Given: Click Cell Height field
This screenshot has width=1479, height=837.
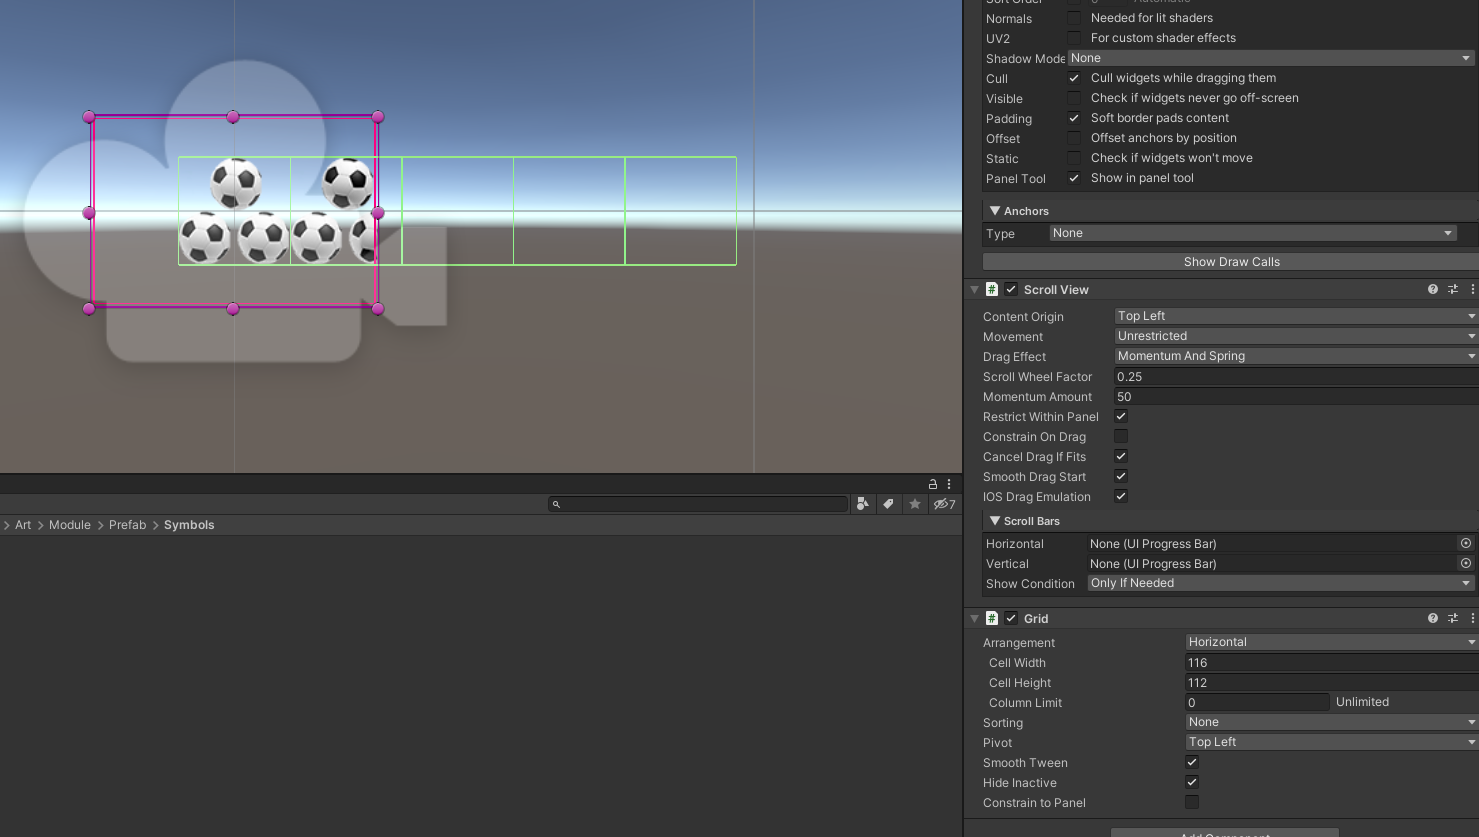Looking at the screenshot, I should click(1332, 683).
